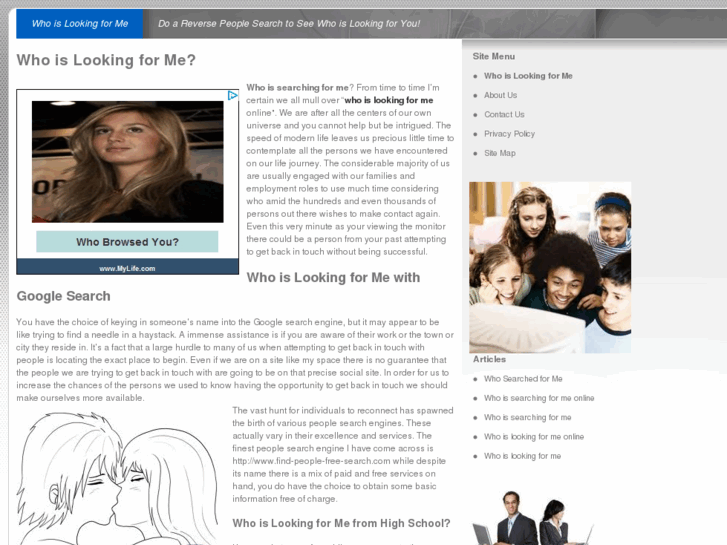This screenshot has width=727, height=545.
Task: Click heading 'Who is Looking for Me from High School?'
Action: [341, 523]
